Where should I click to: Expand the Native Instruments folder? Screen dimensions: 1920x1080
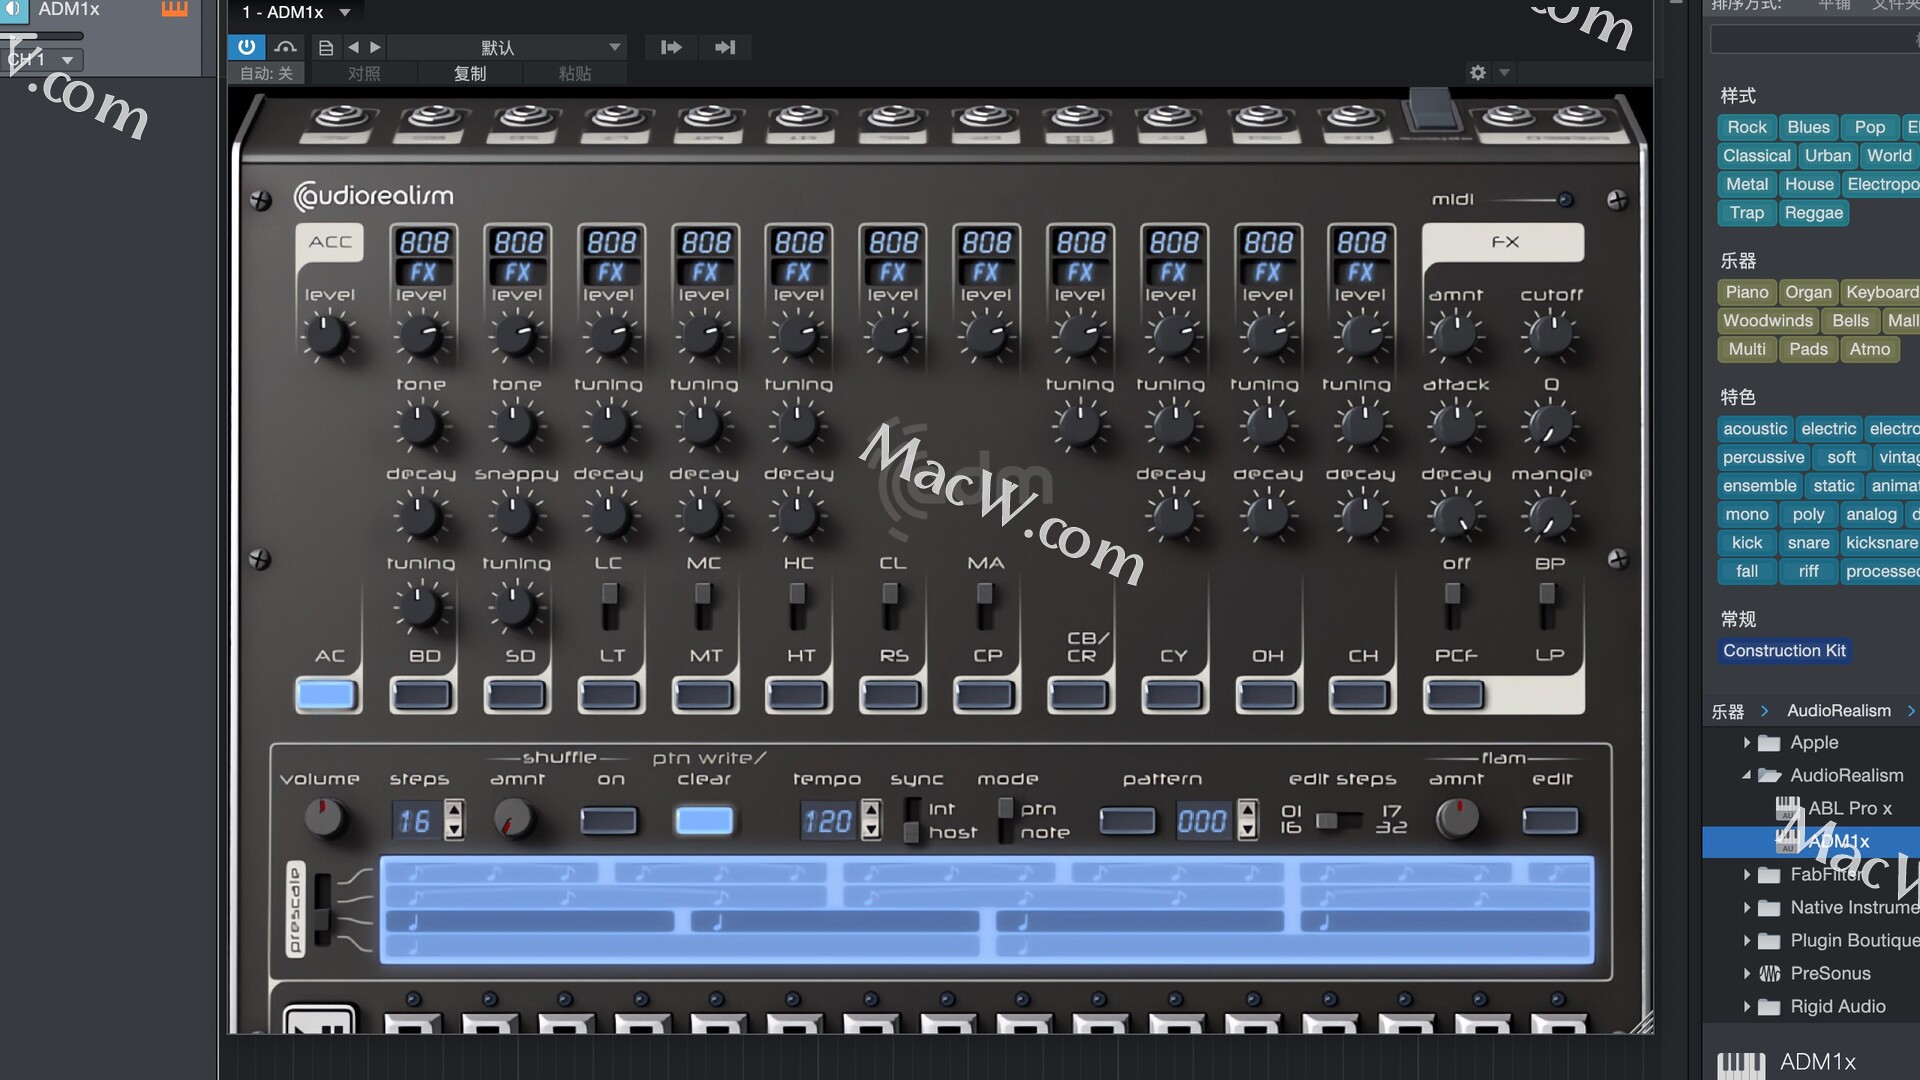[x=1746, y=908]
